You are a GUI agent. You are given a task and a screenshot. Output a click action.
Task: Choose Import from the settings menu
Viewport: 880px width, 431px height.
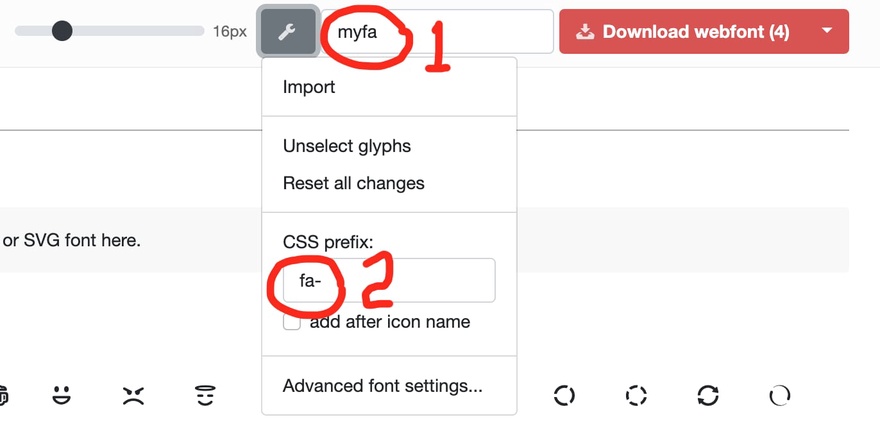point(309,87)
